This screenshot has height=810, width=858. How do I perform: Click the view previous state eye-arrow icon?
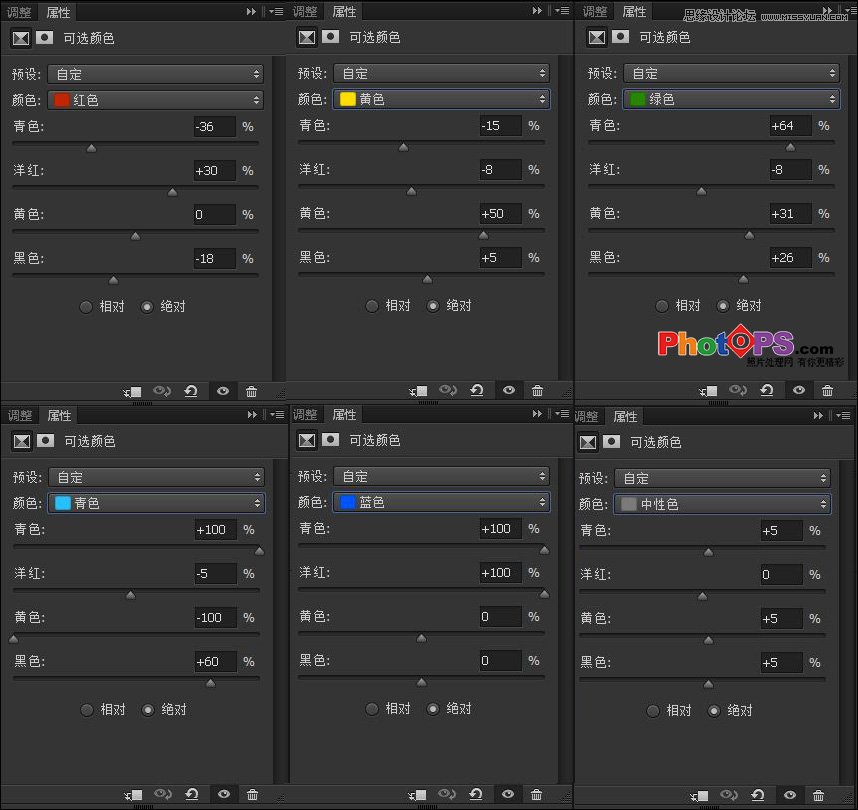pyautogui.click(x=162, y=391)
